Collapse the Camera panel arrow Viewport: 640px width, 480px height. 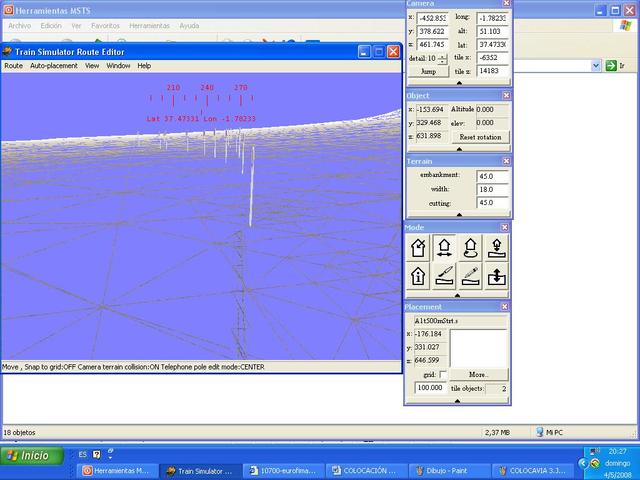[x=459, y=84]
